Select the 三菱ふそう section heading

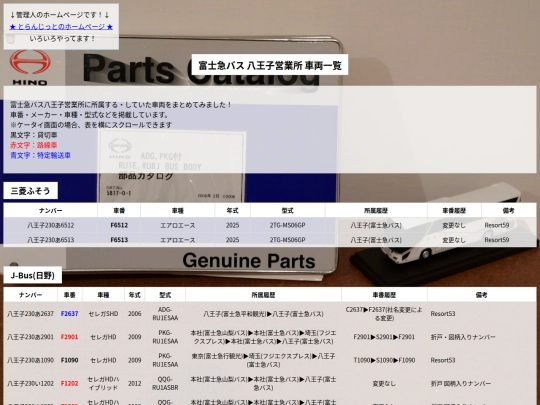pos(31,190)
